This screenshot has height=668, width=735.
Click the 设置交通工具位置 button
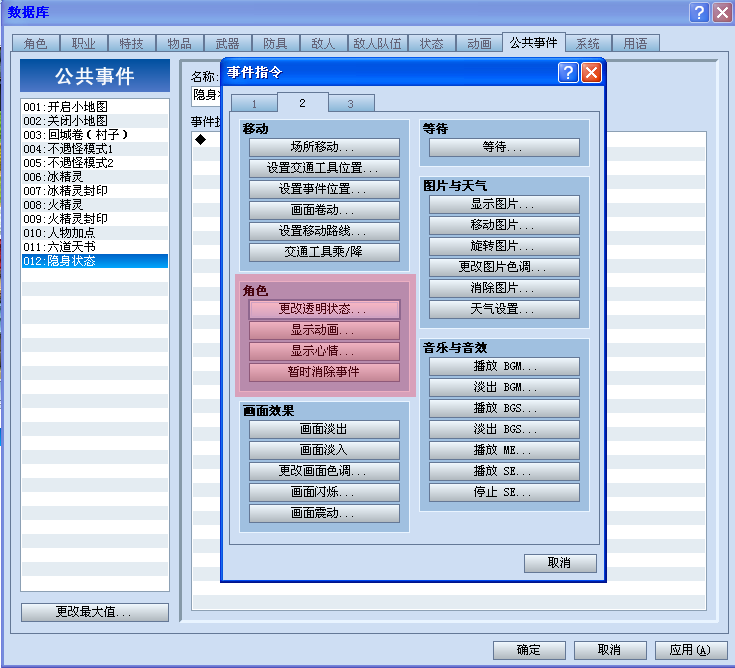[324, 168]
